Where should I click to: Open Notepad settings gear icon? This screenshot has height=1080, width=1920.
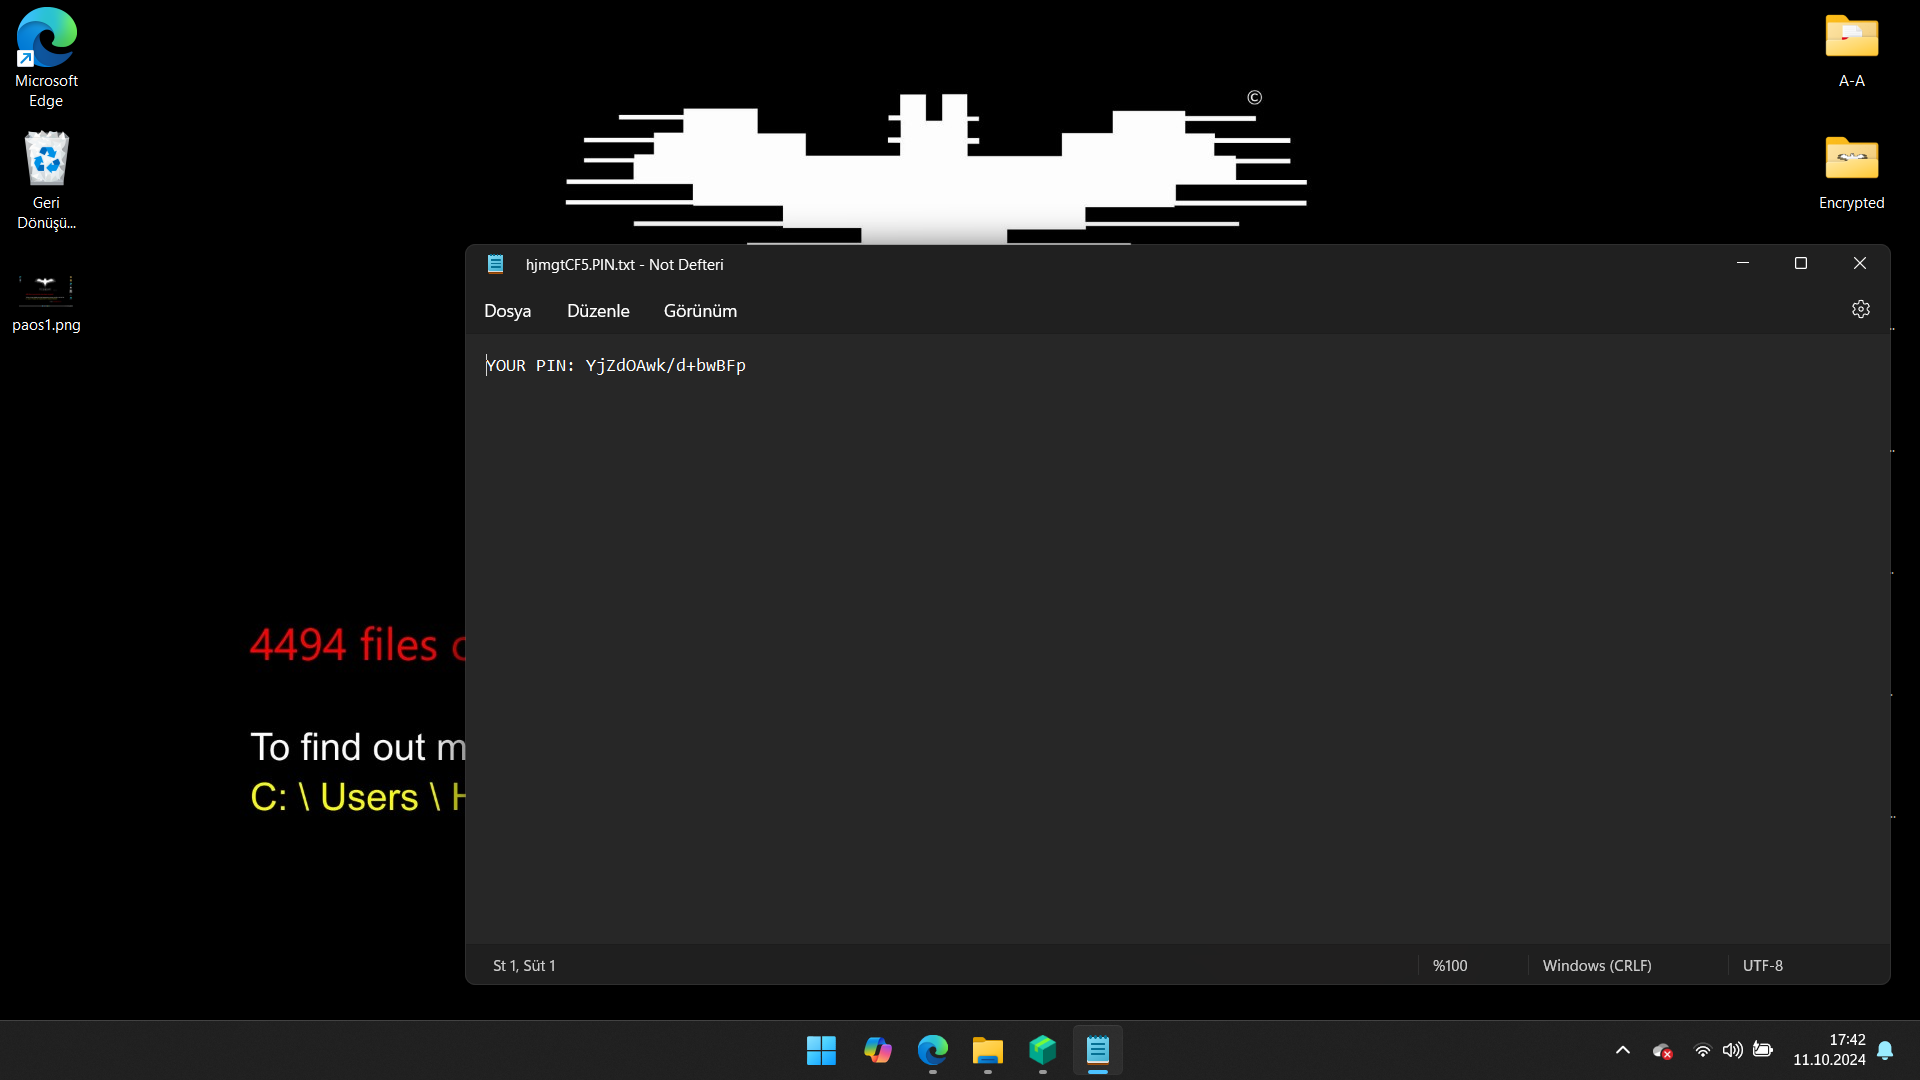(x=1860, y=310)
